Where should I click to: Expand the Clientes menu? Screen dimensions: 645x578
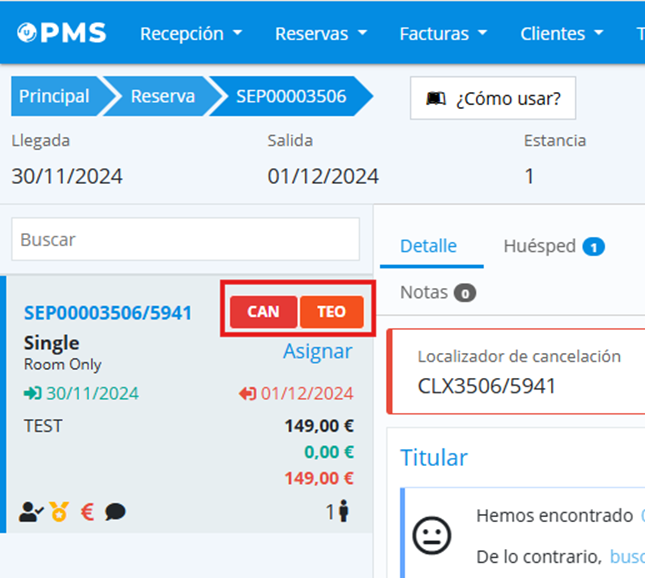562,33
